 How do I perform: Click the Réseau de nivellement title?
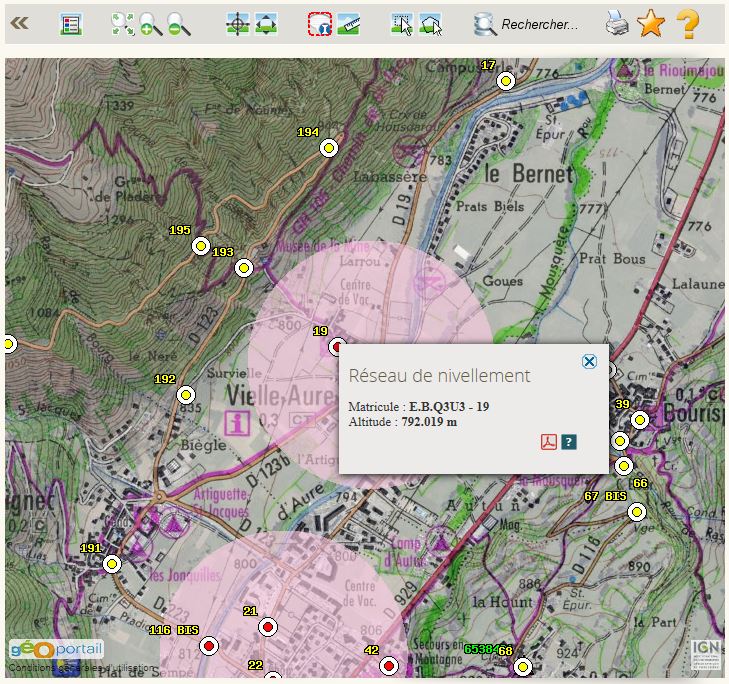tap(439, 376)
